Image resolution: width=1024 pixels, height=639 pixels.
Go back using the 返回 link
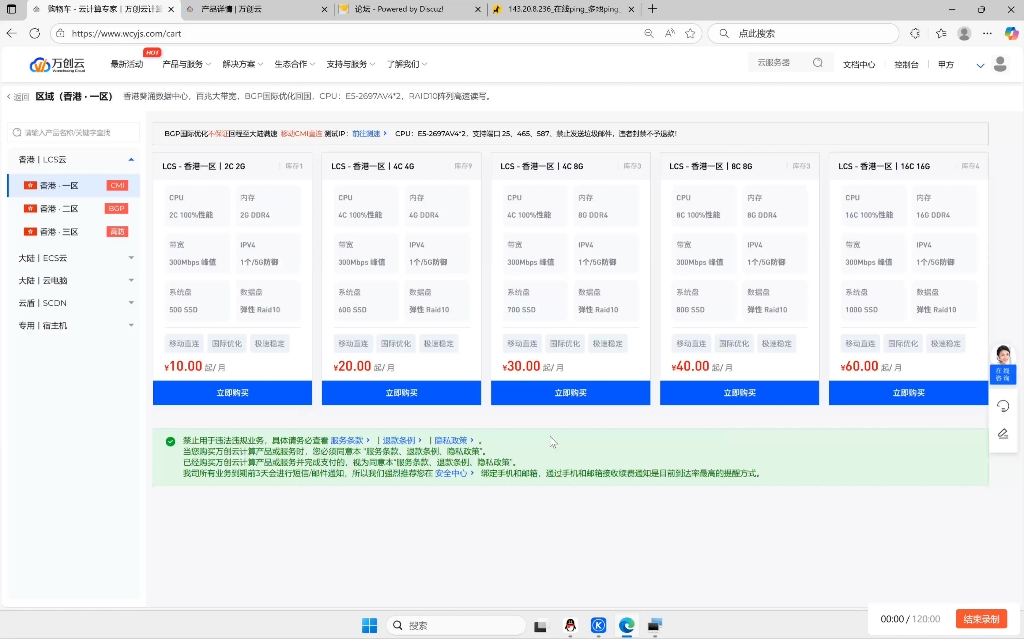pos(18,97)
